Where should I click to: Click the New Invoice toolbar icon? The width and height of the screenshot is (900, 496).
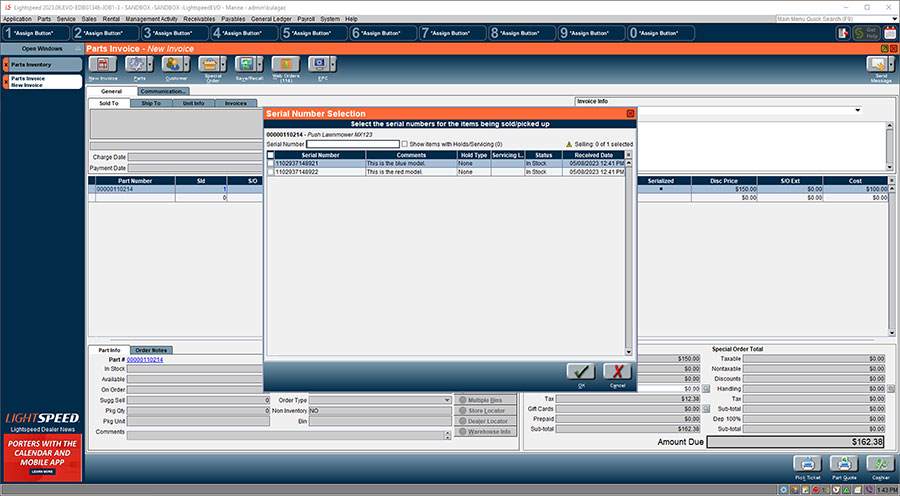point(102,64)
